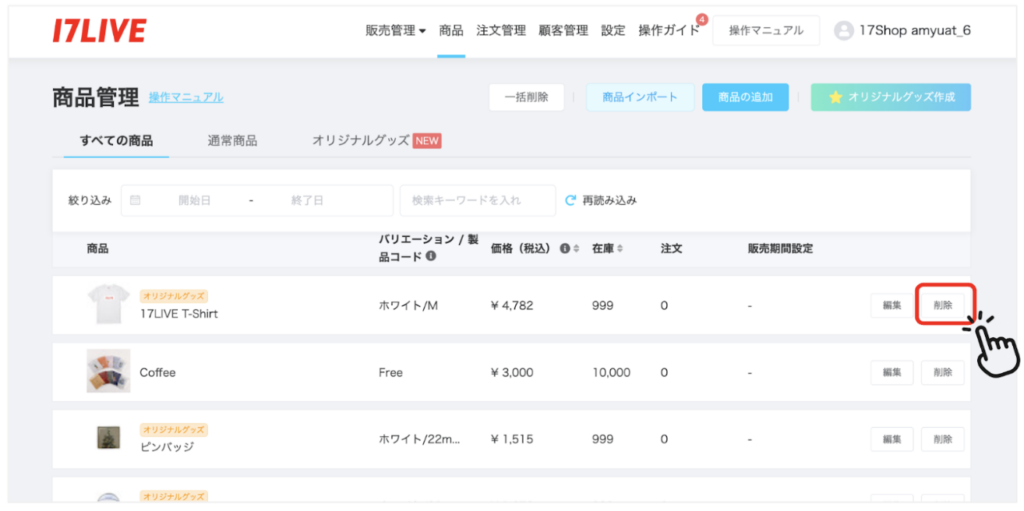Click 削除 for Coffee
1024x511 pixels.
[942, 372]
